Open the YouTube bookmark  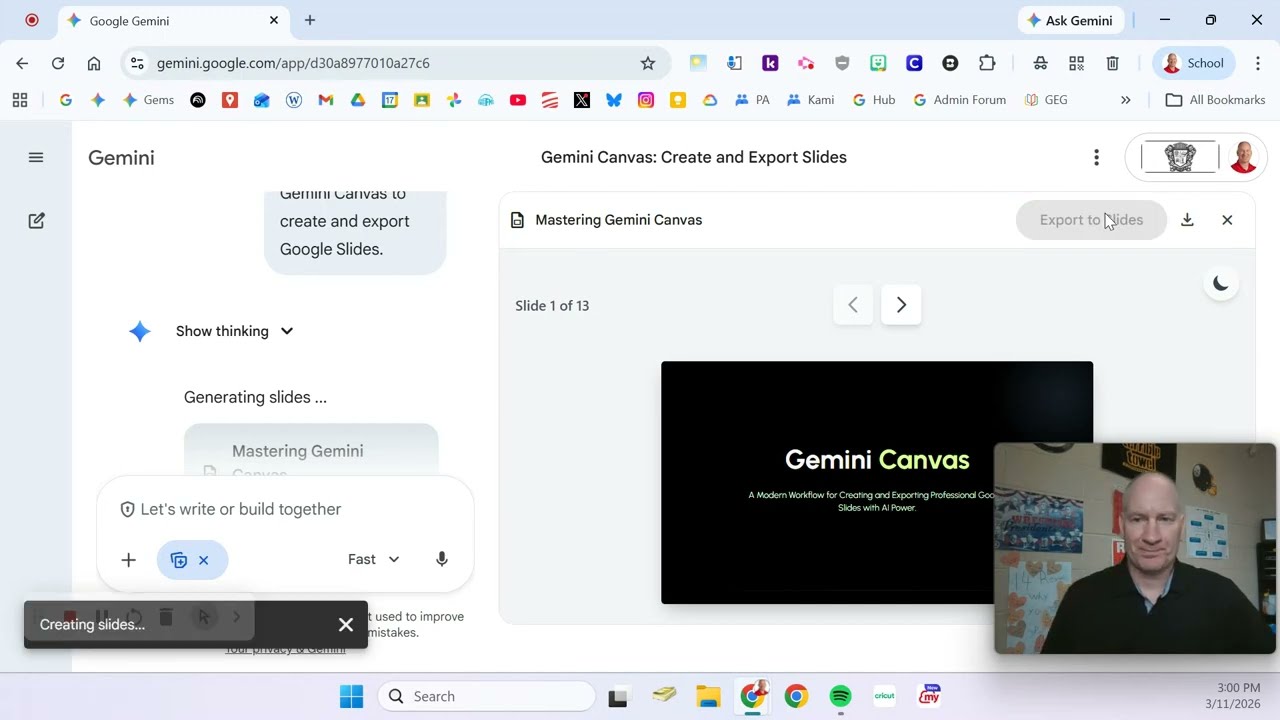pos(518,100)
